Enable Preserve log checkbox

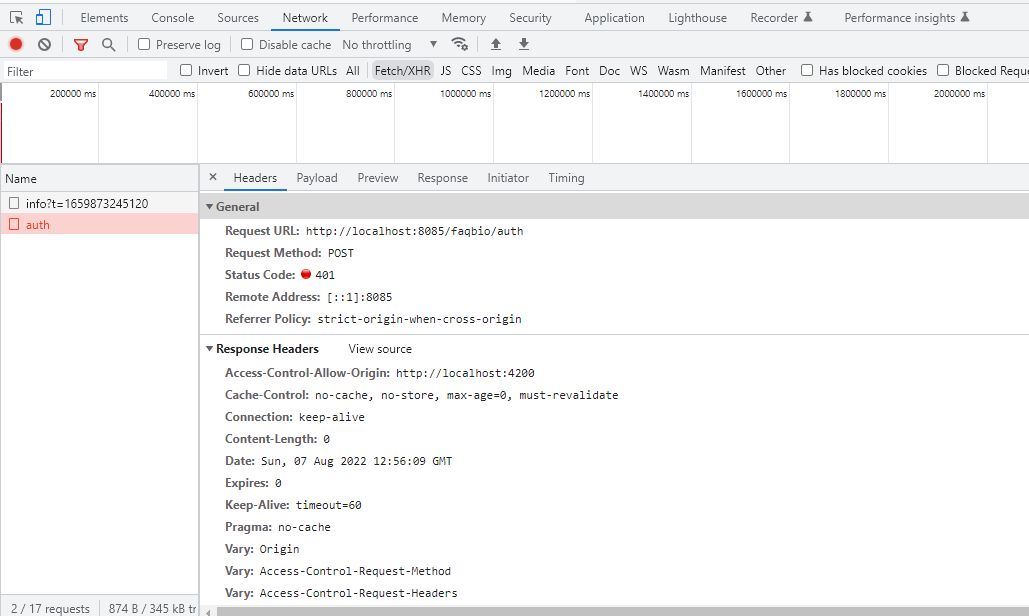[144, 44]
